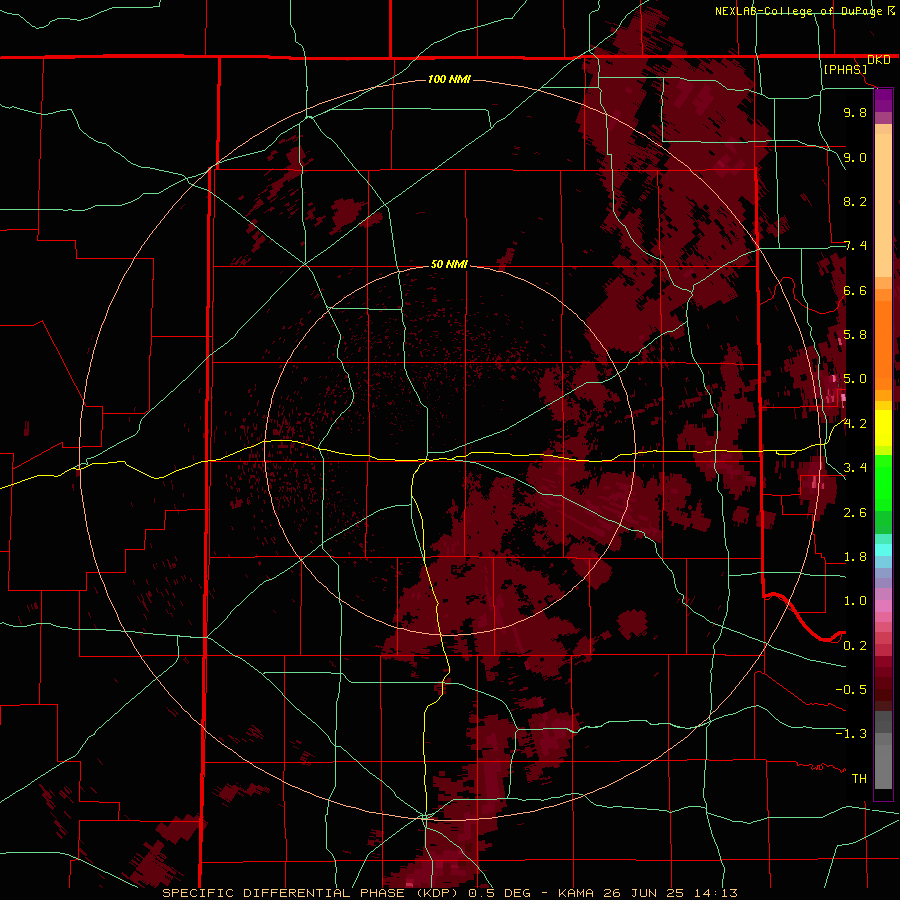The image size is (900, 900).
Task: Click the 2.6 legend value
Action: pyautogui.click(x=855, y=513)
